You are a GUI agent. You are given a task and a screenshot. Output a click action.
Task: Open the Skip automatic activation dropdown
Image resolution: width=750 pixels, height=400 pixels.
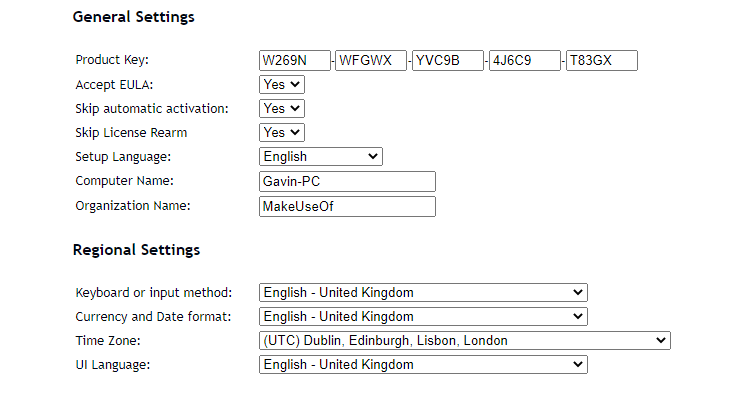[x=281, y=109]
